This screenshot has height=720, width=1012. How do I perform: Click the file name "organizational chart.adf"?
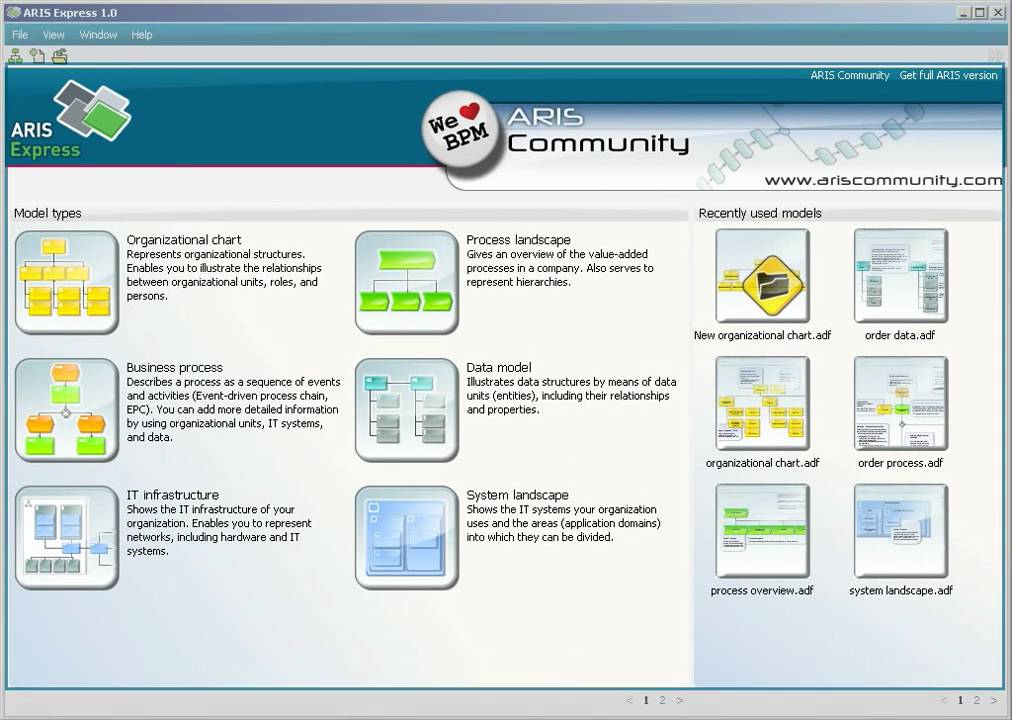click(x=762, y=463)
